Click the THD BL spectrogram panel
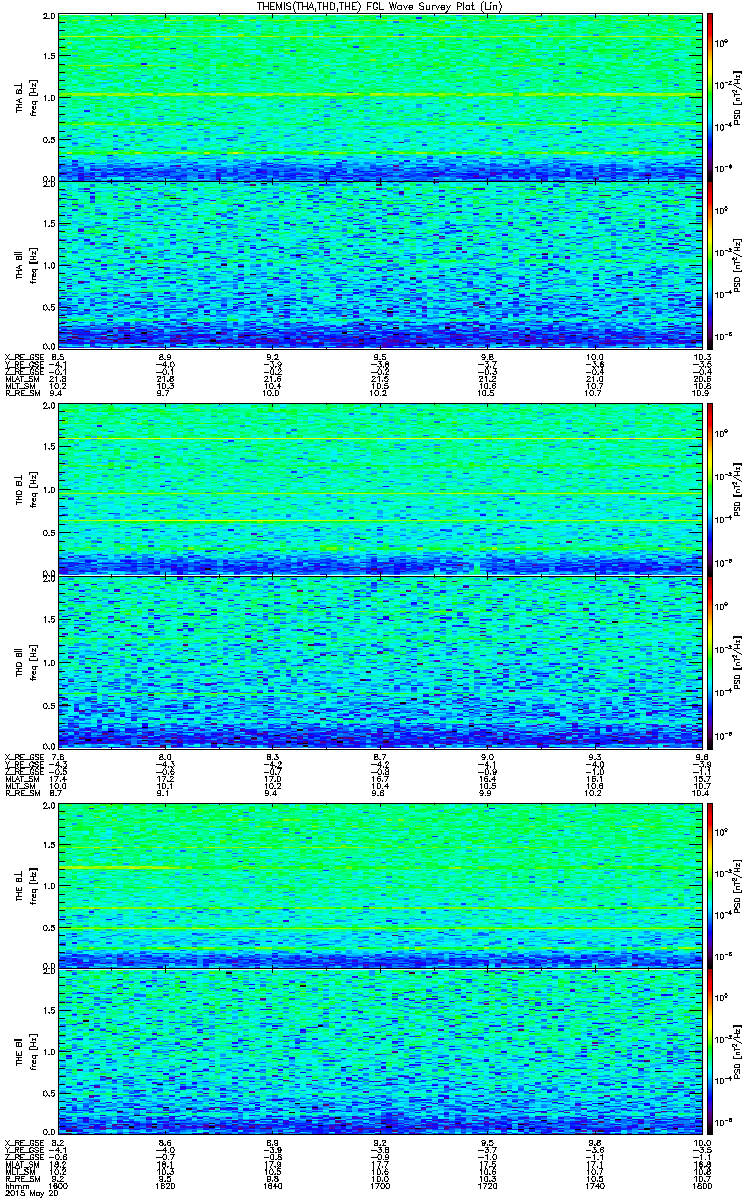This screenshot has width=750, height=1200. (380, 490)
